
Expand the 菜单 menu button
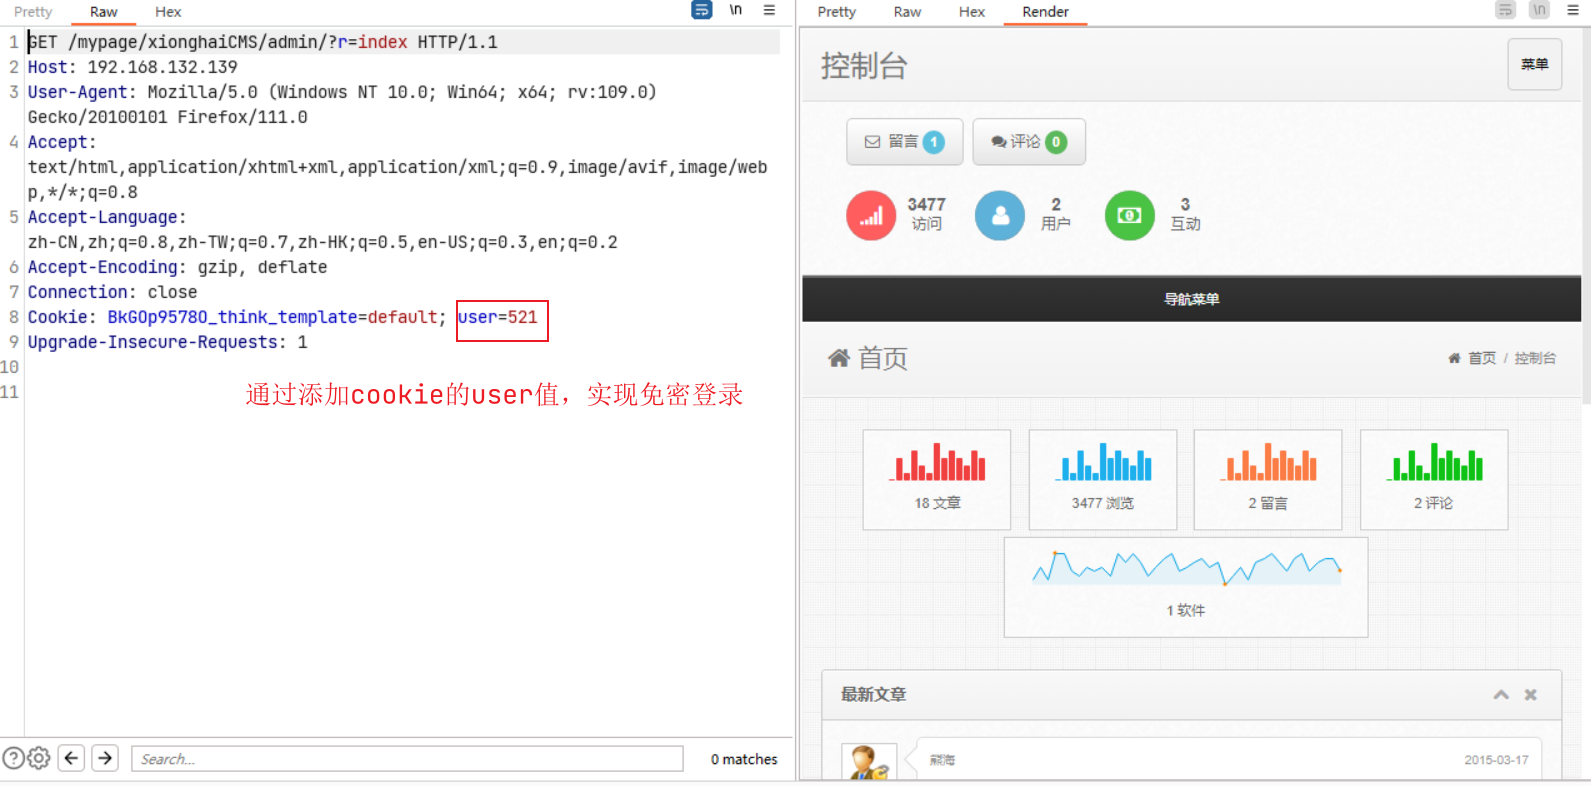pos(1534,64)
